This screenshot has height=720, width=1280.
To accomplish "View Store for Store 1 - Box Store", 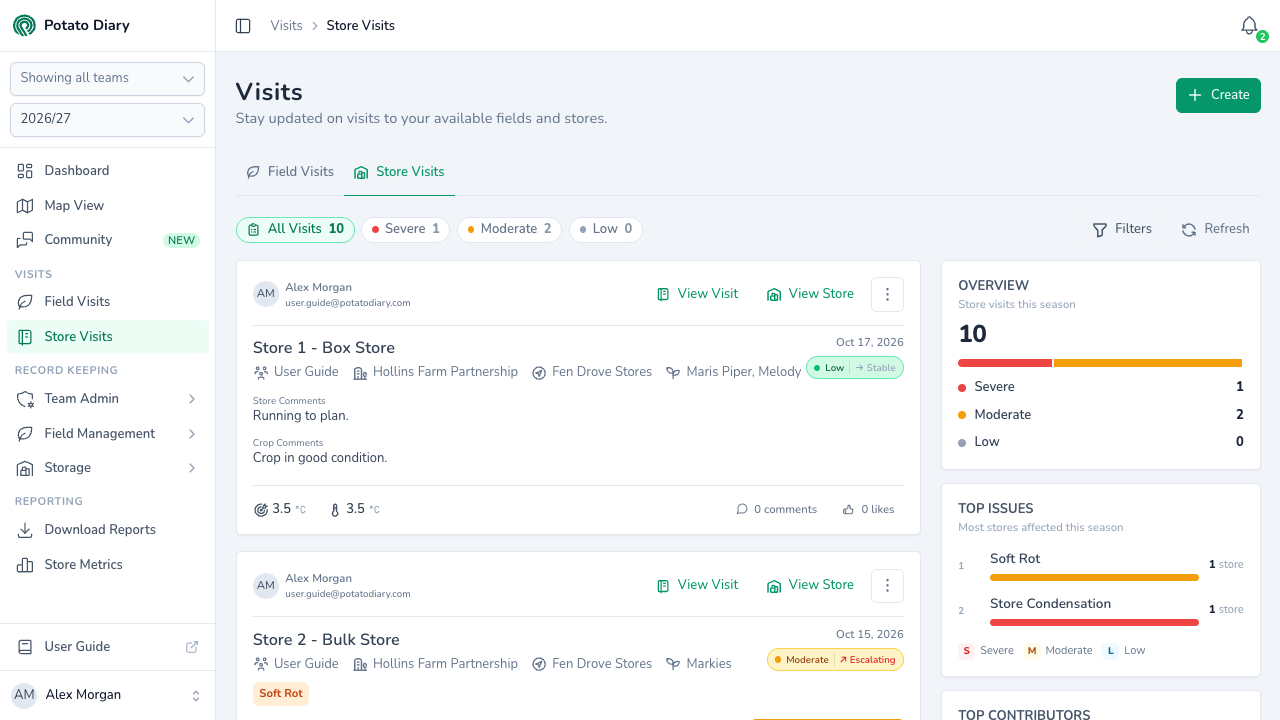I will 810,294.
